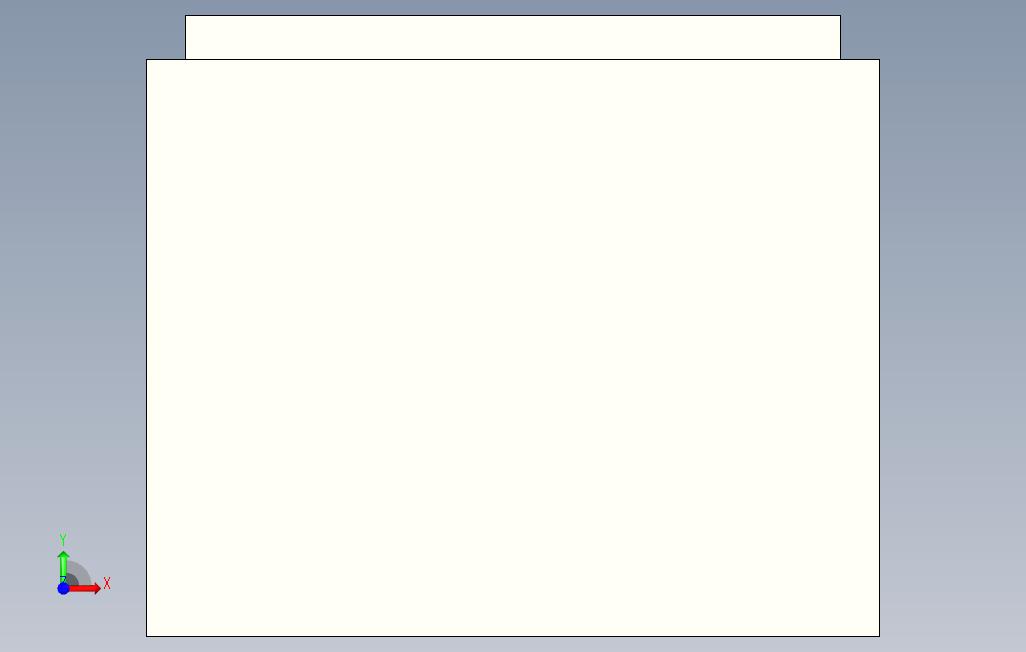The width and height of the screenshot is (1026, 652).
Task: Click the green Y axis label
Action: click(x=63, y=539)
